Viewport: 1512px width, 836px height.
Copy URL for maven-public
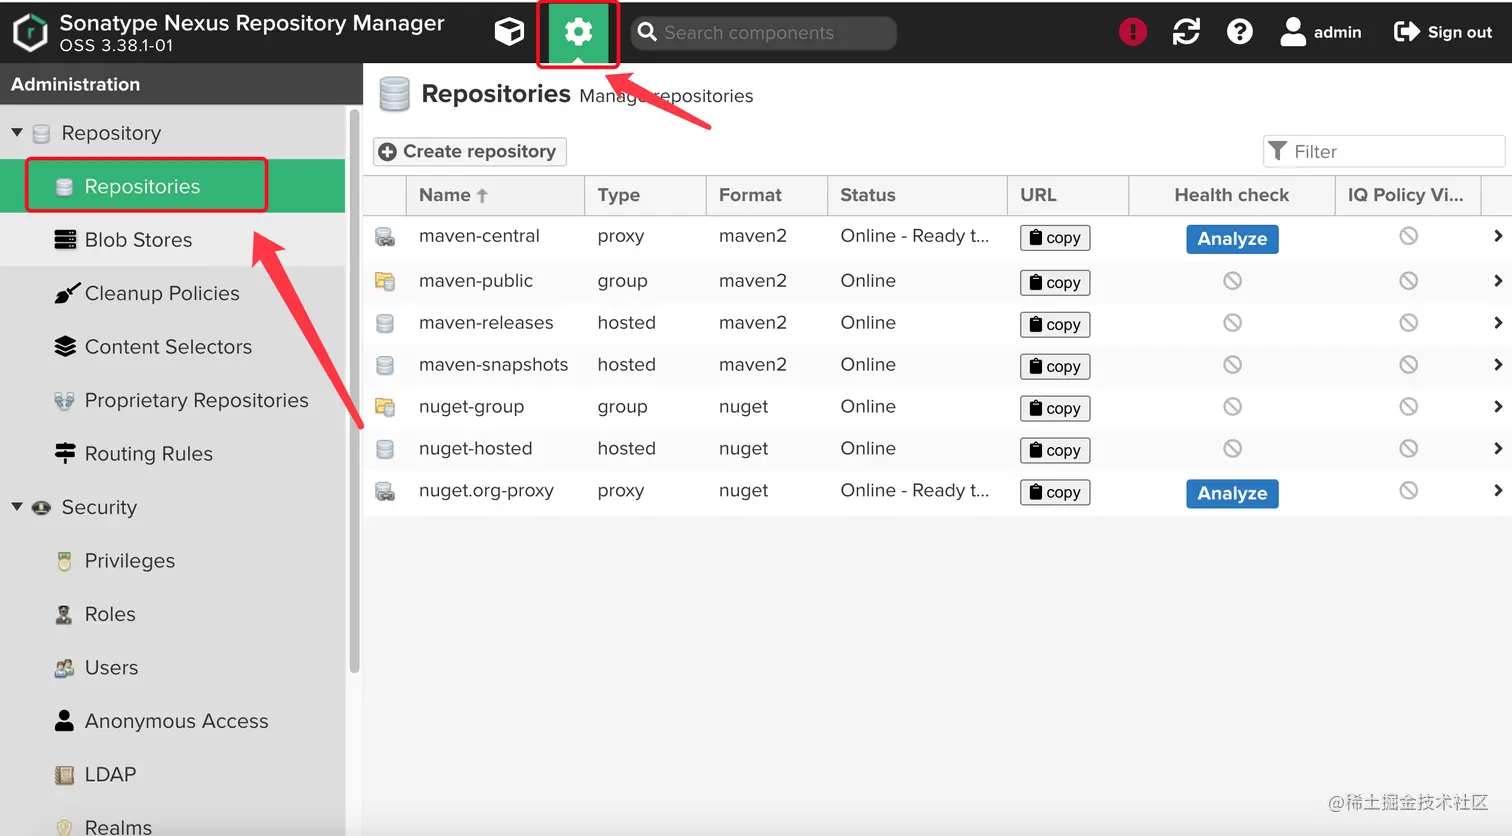pos(1055,283)
